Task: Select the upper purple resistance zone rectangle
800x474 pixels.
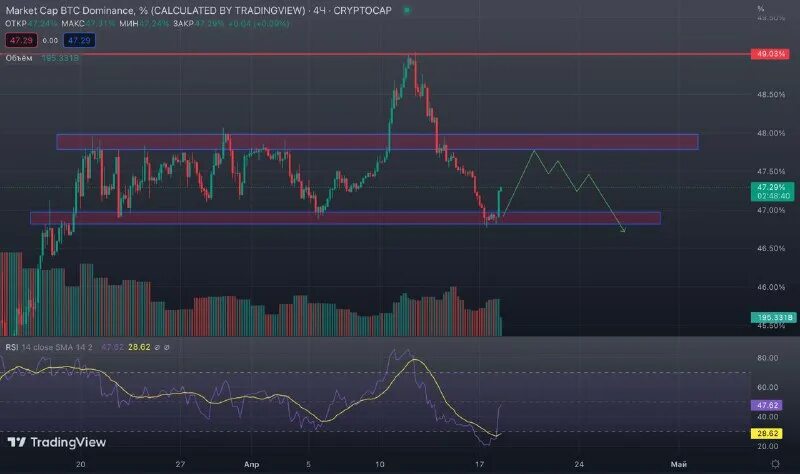Action: pos(377,142)
